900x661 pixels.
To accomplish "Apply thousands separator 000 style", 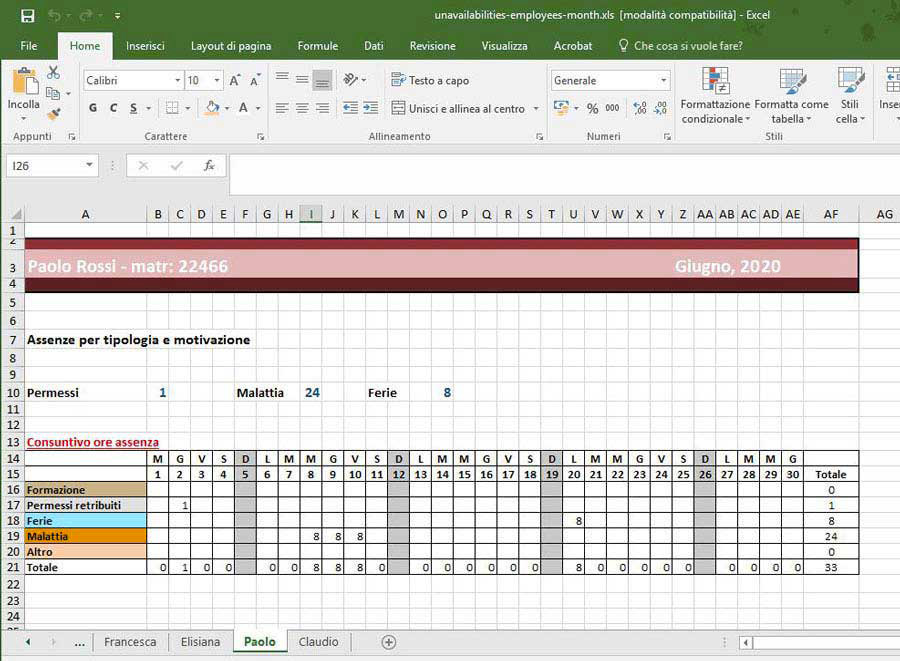I will pos(612,108).
